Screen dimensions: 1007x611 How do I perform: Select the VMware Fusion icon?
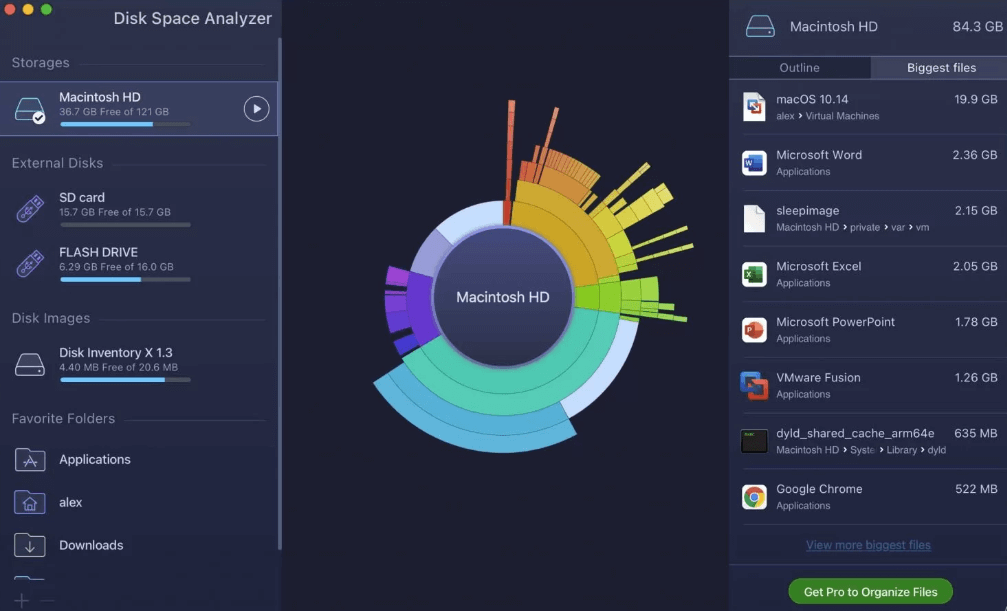[753, 385]
